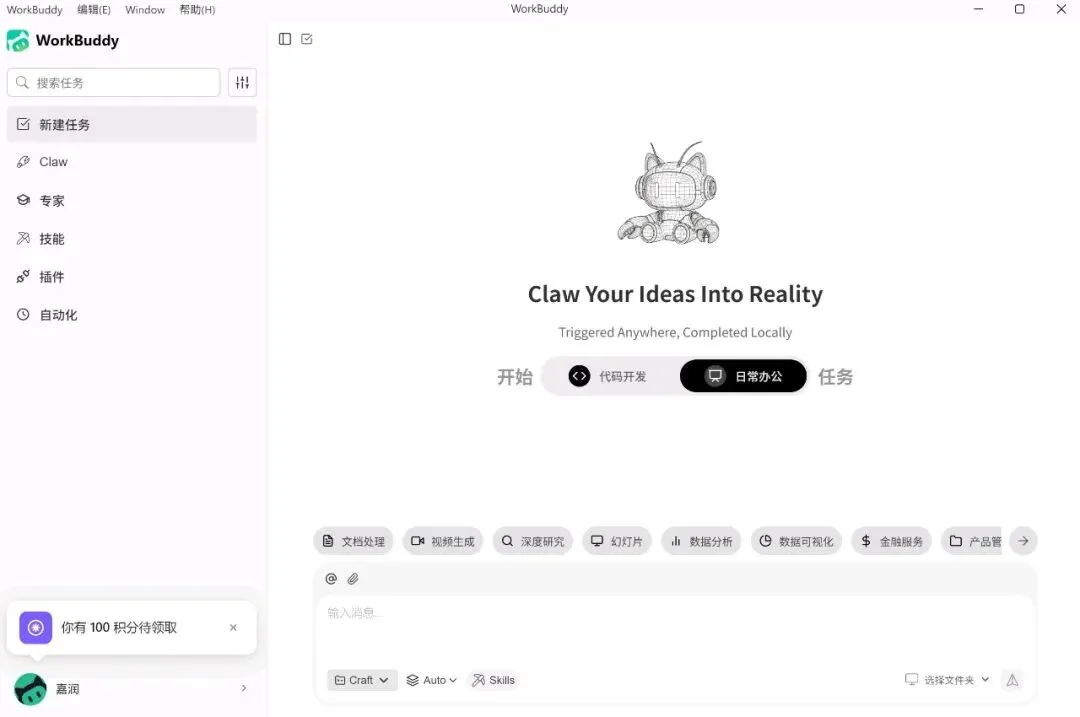Click the 搜索任务 search field
This screenshot has width=1080, height=717.
click(x=114, y=83)
